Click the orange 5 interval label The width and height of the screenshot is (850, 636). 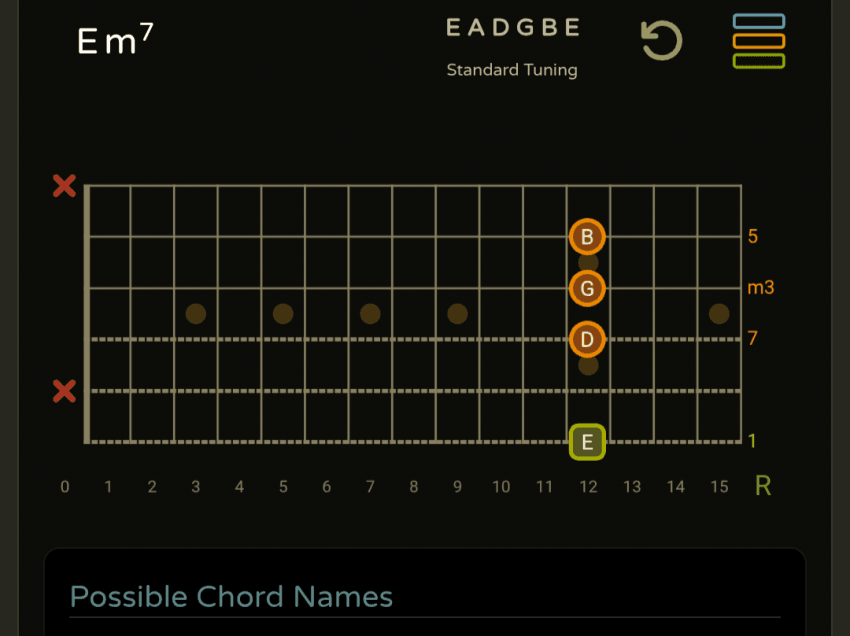(753, 237)
